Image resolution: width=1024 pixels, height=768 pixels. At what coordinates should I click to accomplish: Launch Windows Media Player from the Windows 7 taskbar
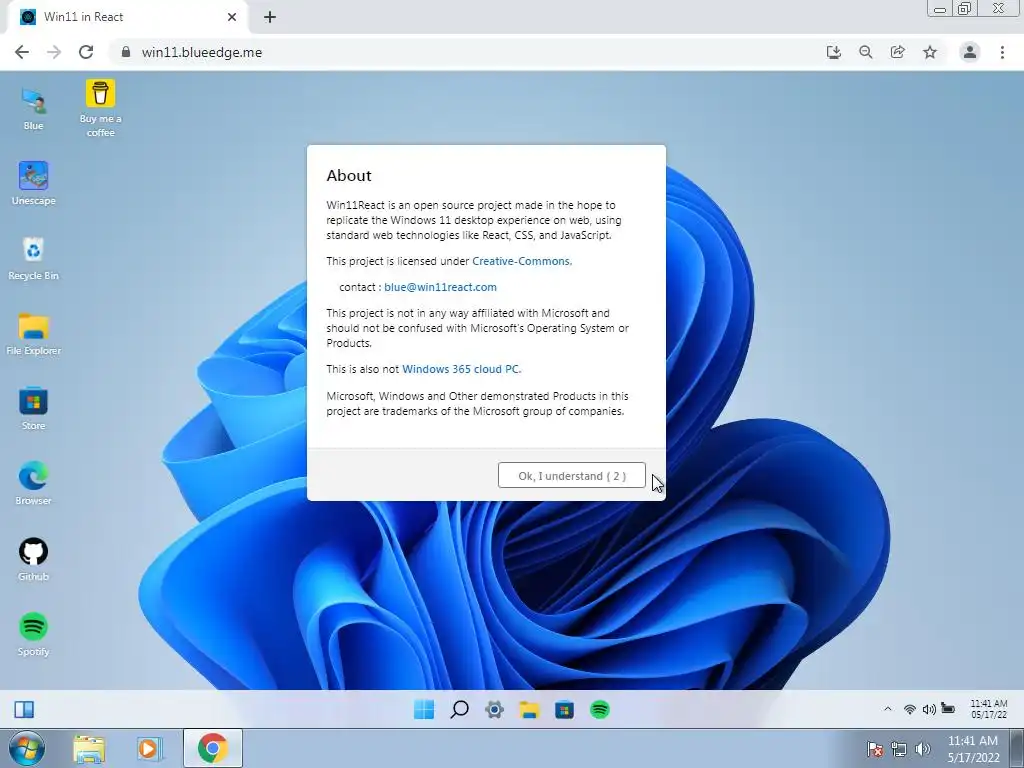click(148, 748)
